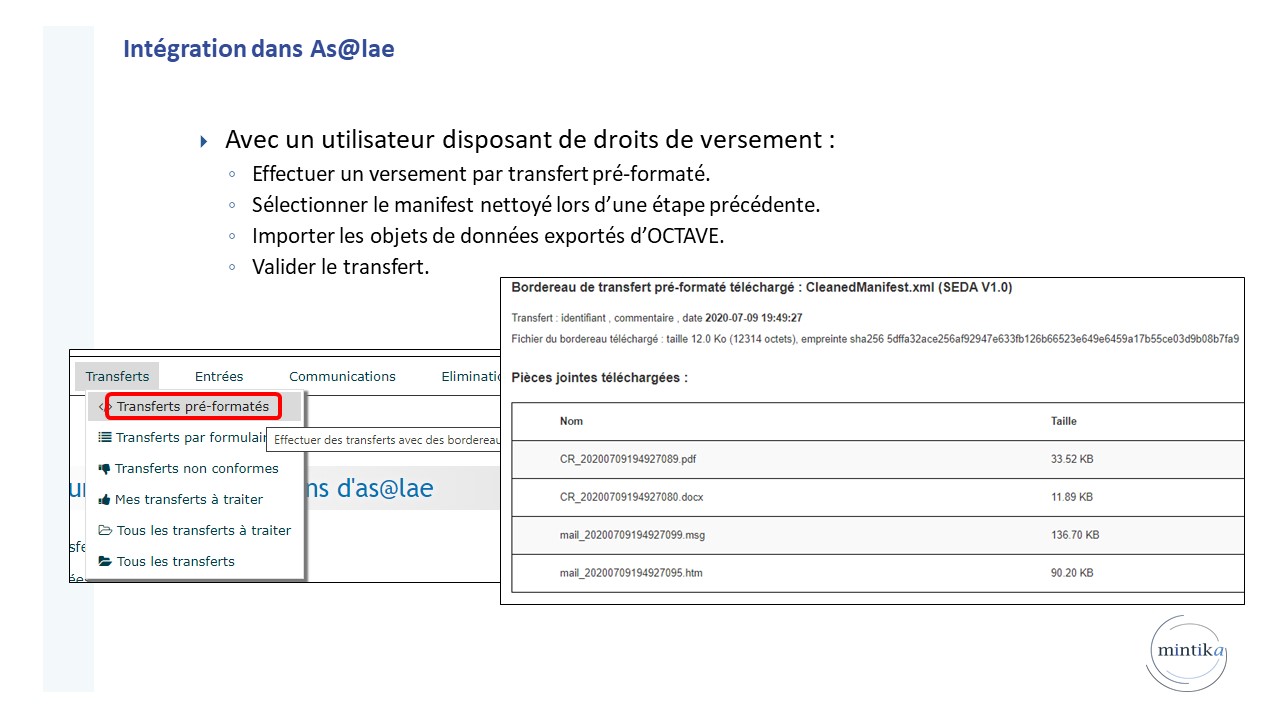Open the Transferts menu
Viewport: 1280px width, 720px height.
117,377
